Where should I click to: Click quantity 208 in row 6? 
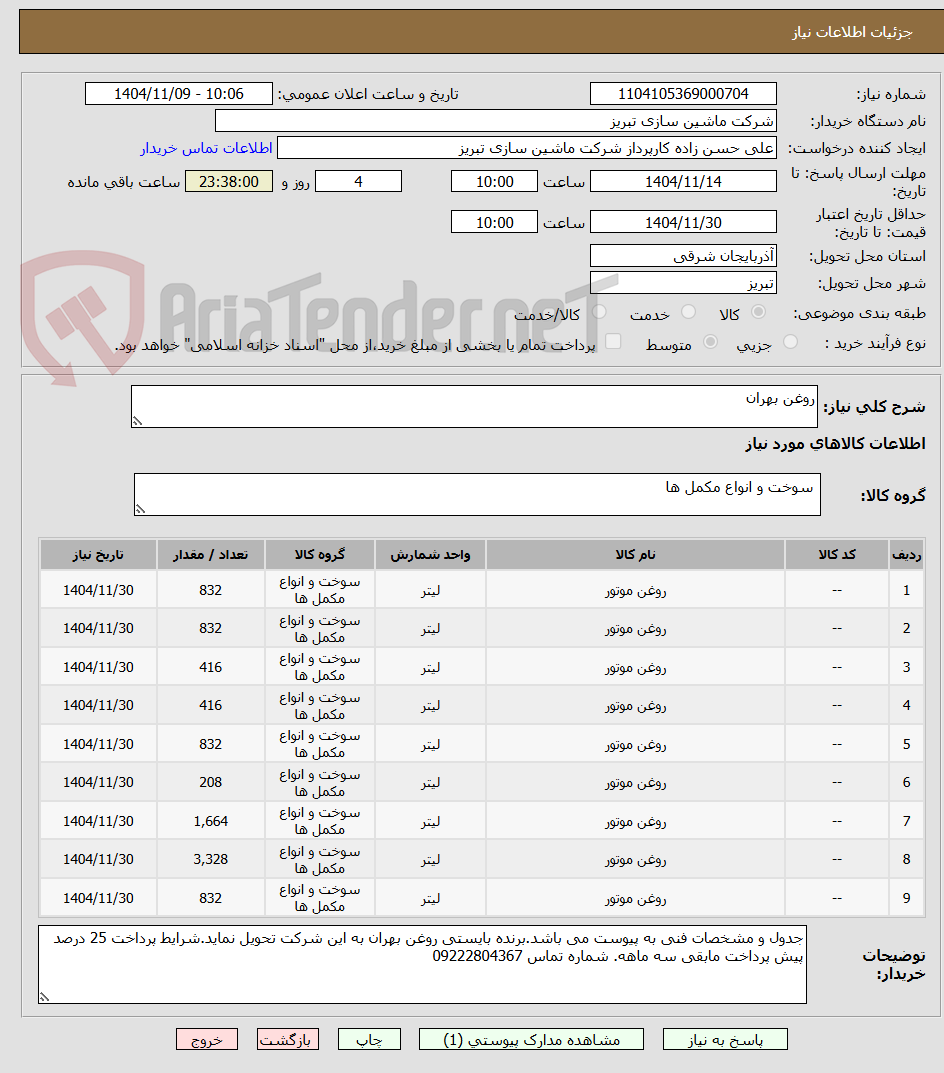(210, 782)
